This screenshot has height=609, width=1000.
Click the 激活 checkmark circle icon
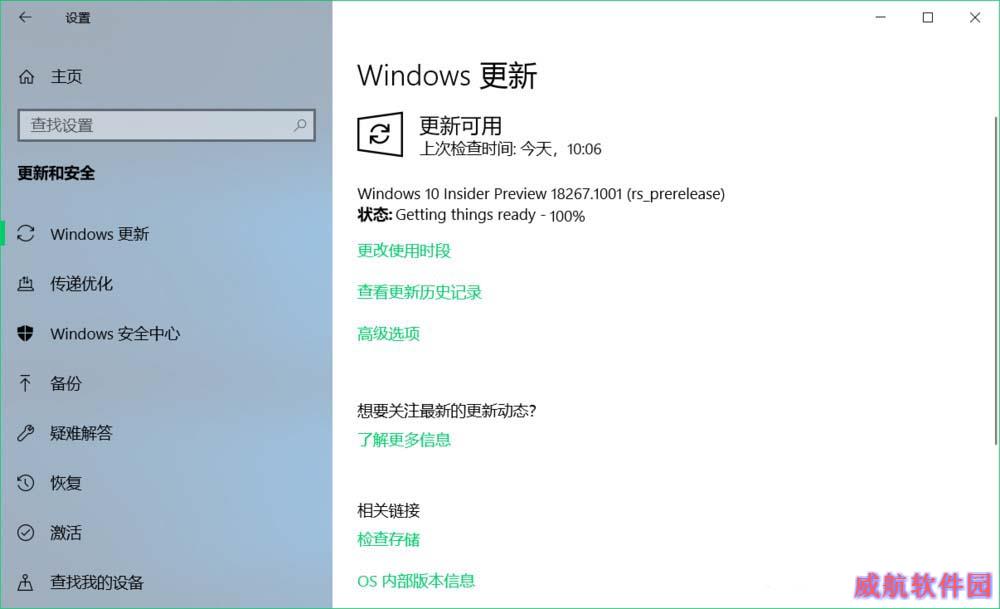point(26,532)
